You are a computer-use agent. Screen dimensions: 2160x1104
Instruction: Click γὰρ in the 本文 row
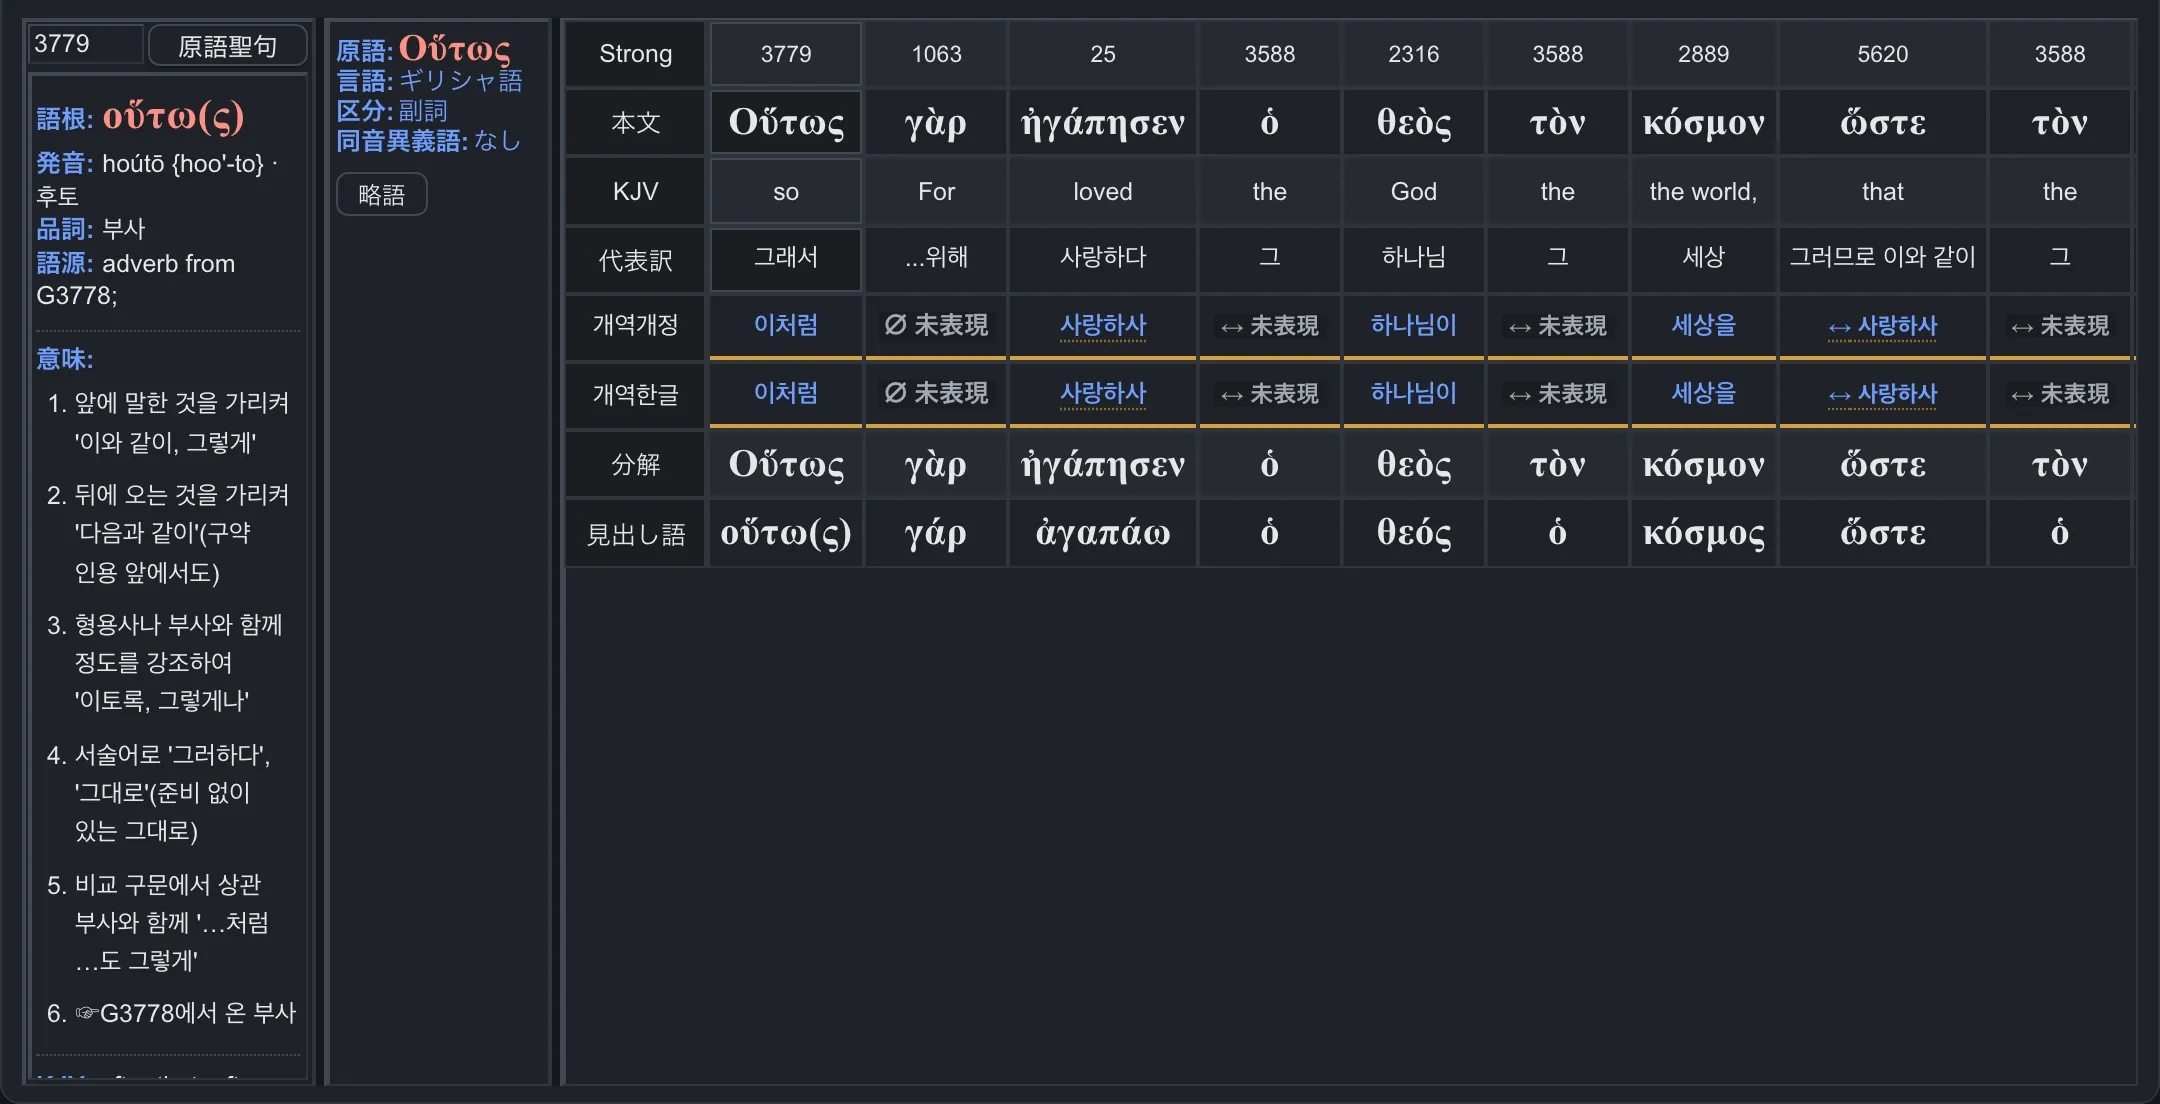coord(936,122)
